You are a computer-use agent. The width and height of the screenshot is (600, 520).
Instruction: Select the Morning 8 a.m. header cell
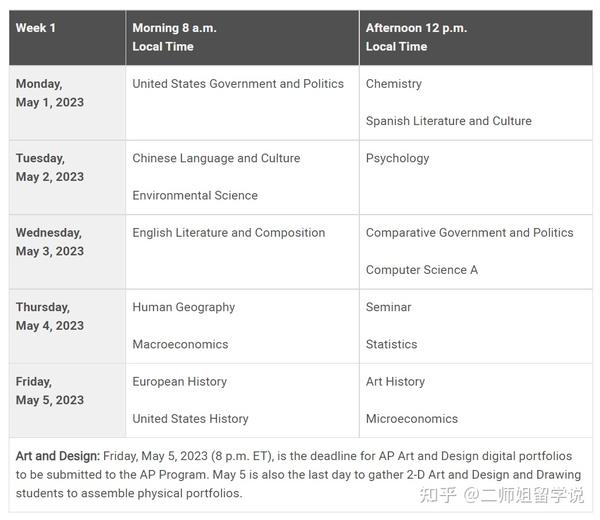[243, 37]
